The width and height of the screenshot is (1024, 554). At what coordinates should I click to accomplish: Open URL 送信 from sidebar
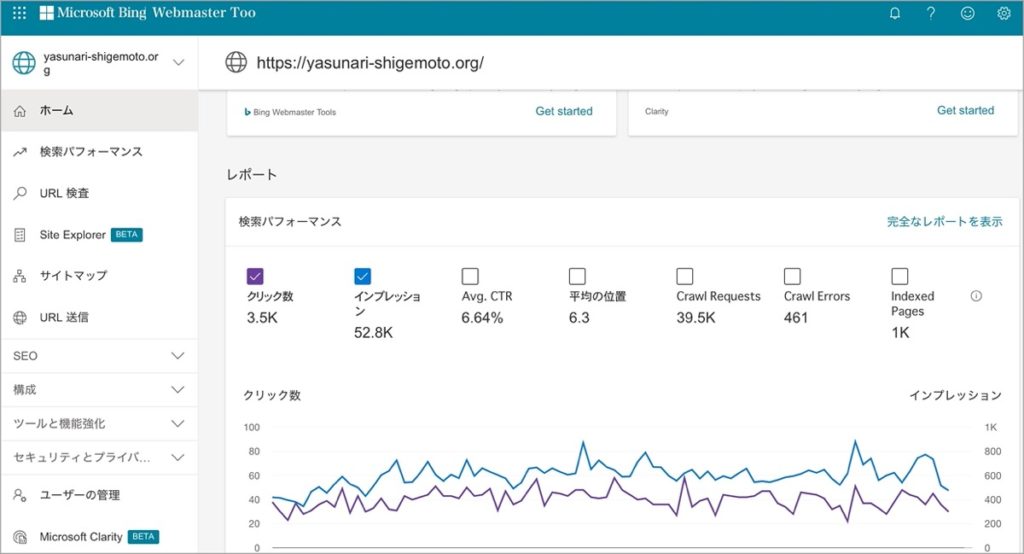click(x=99, y=318)
